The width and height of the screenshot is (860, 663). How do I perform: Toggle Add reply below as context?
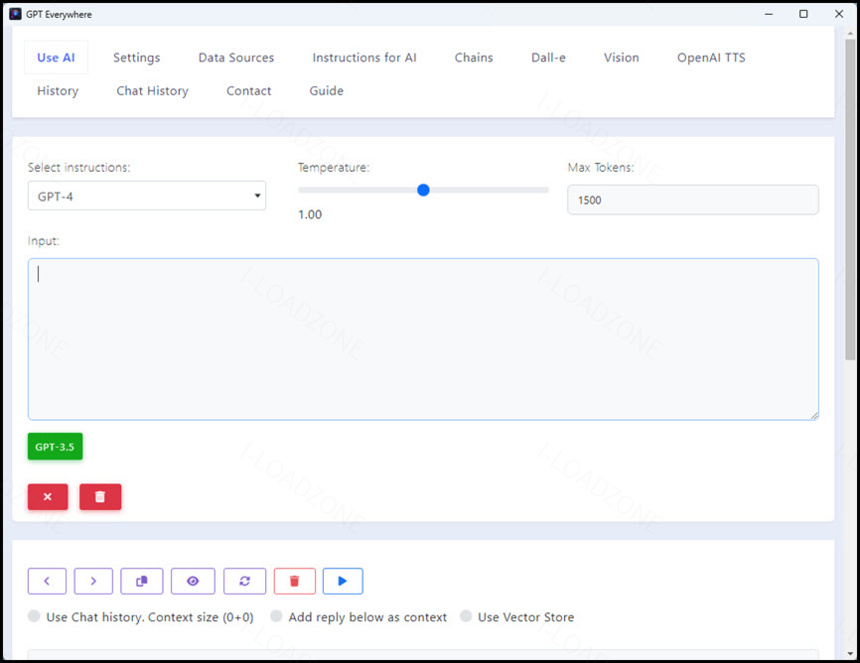click(276, 616)
